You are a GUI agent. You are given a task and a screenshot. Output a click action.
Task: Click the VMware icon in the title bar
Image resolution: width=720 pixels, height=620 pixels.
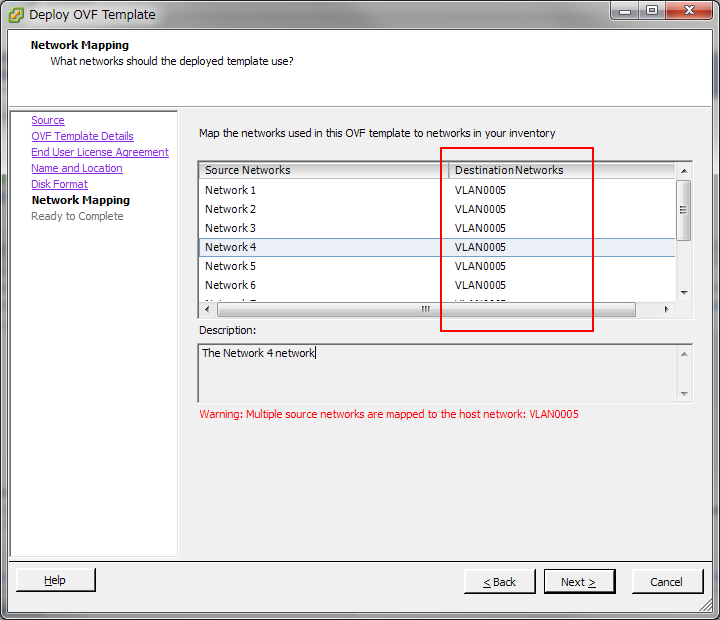point(16,14)
